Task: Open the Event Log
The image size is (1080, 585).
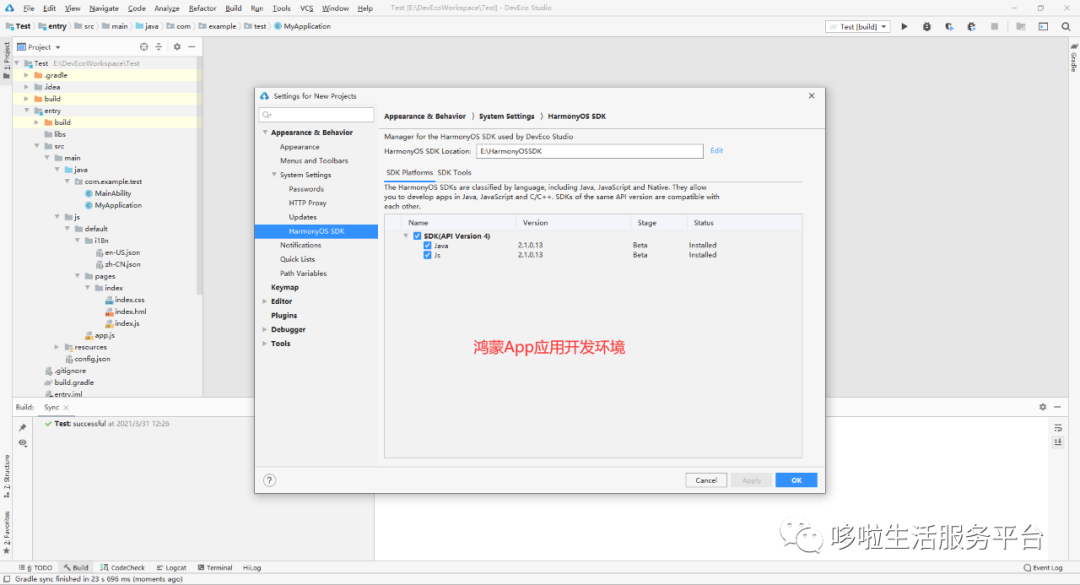Action: click(1043, 568)
